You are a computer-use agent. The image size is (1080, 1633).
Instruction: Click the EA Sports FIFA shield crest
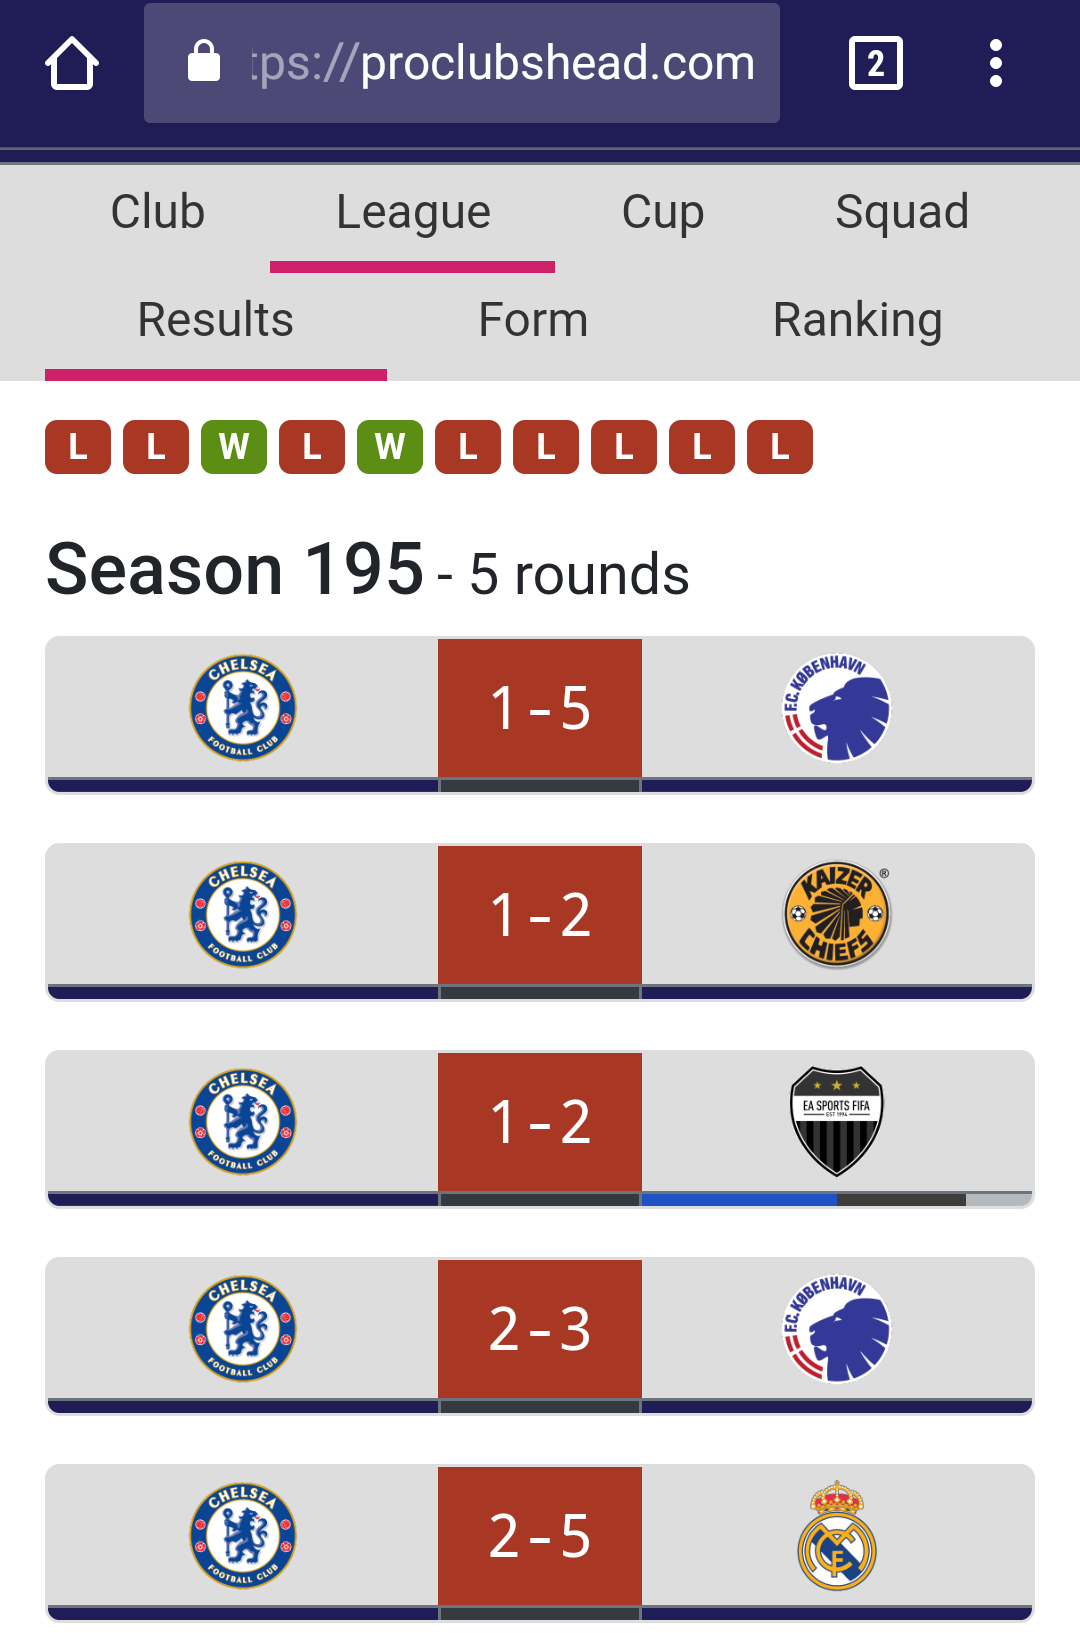tap(837, 1121)
